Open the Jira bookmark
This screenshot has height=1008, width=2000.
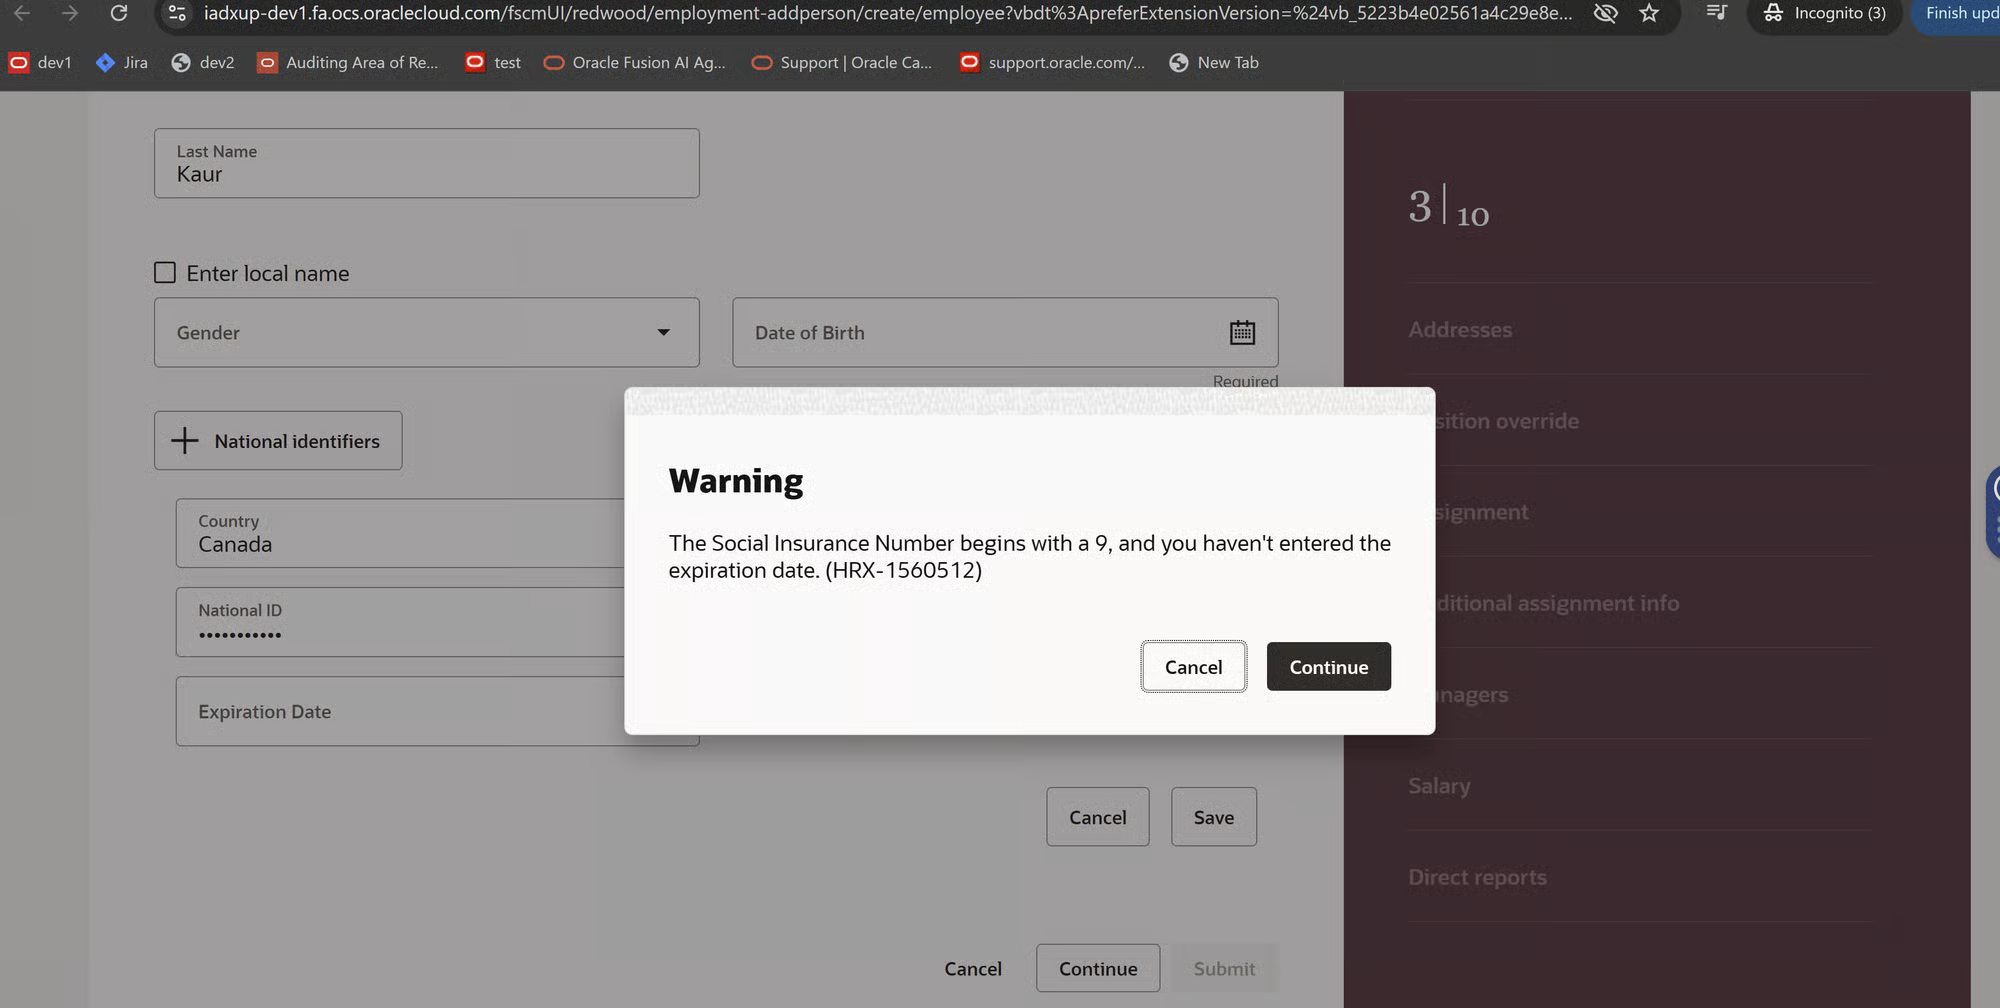tap(121, 62)
